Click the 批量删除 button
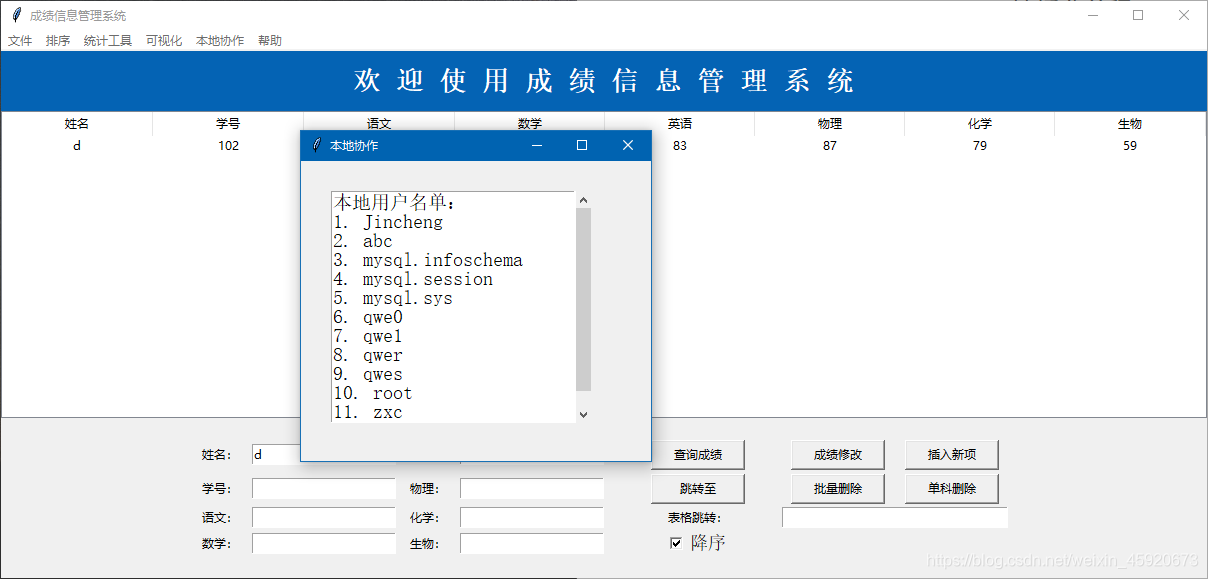 pyautogui.click(x=837, y=488)
